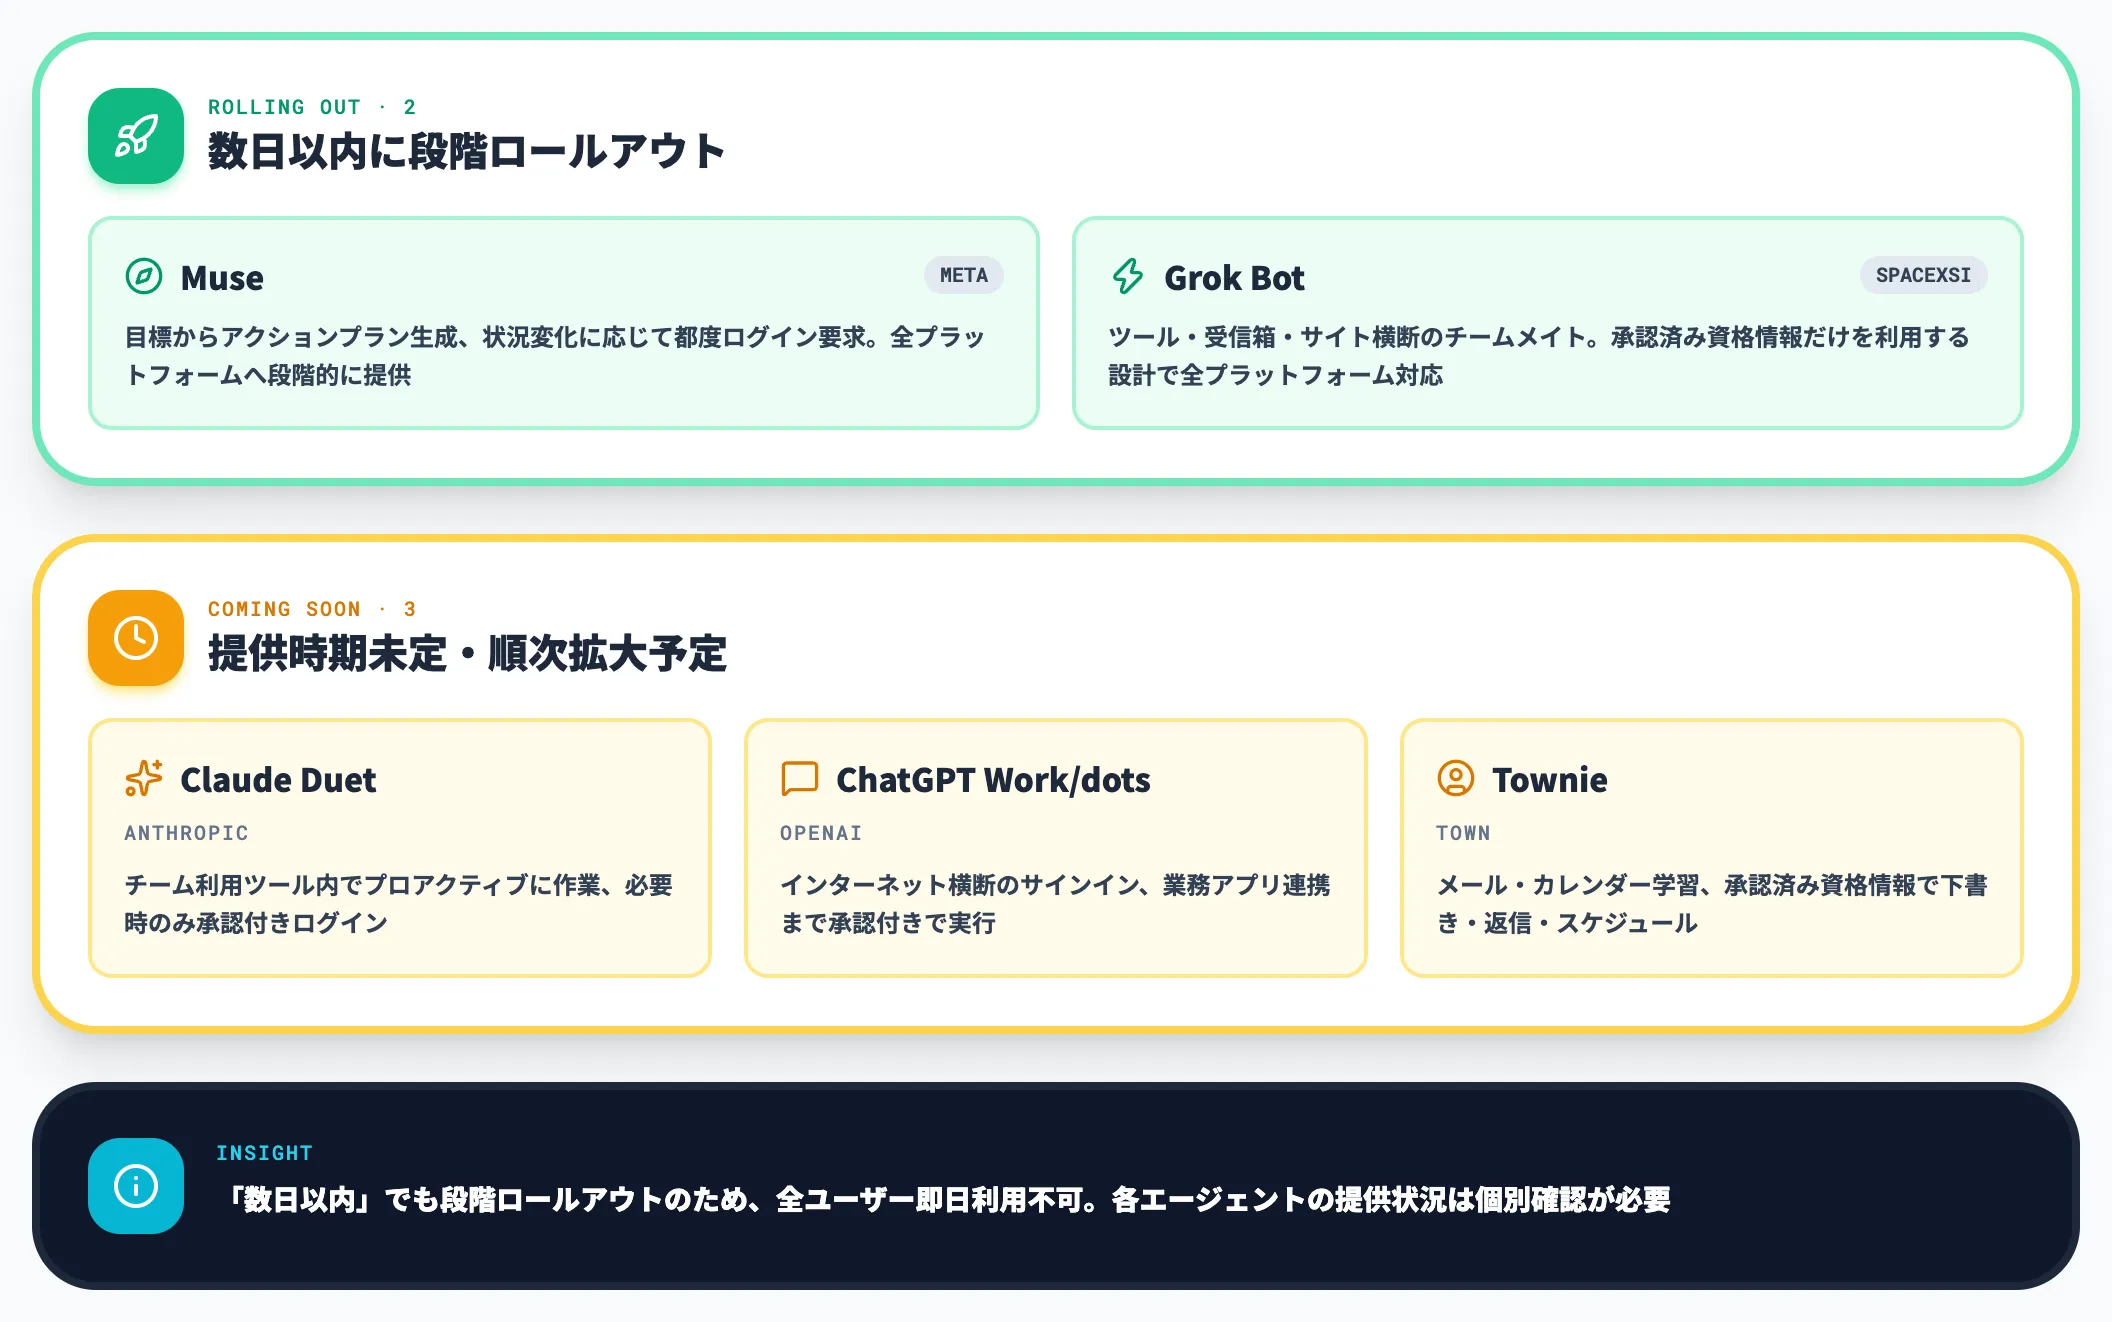Screen dimensions: 2112x1322
Task: Click the user circle icon beside Townie
Action: coord(1456,778)
